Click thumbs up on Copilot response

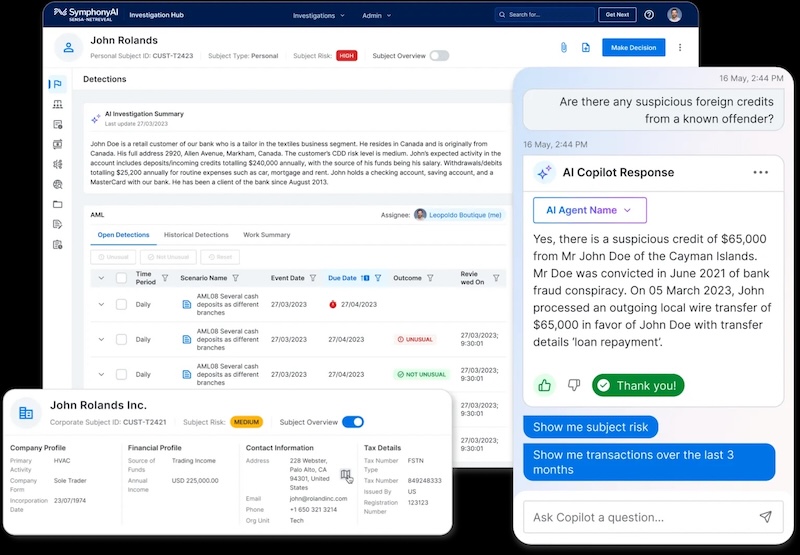pyautogui.click(x=545, y=385)
